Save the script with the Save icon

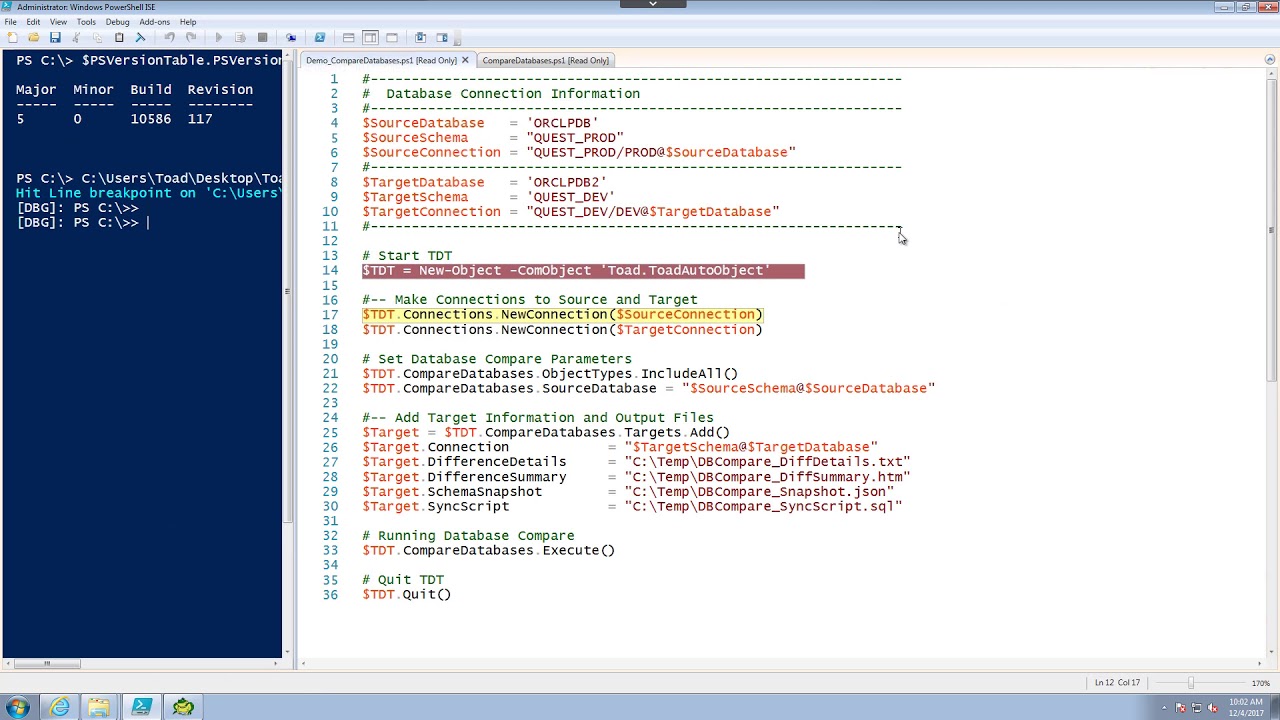click(x=54, y=38)
